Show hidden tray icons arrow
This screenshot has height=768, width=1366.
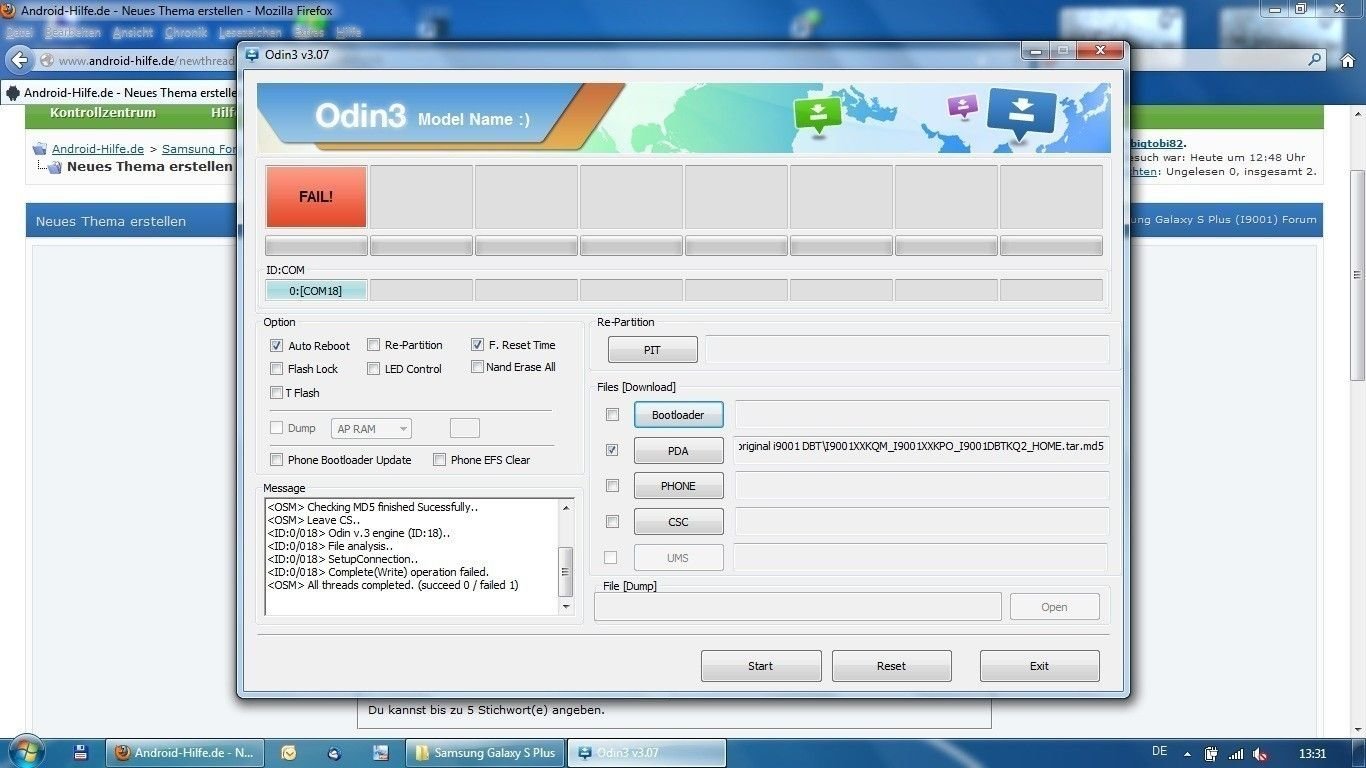(1186, 753)
